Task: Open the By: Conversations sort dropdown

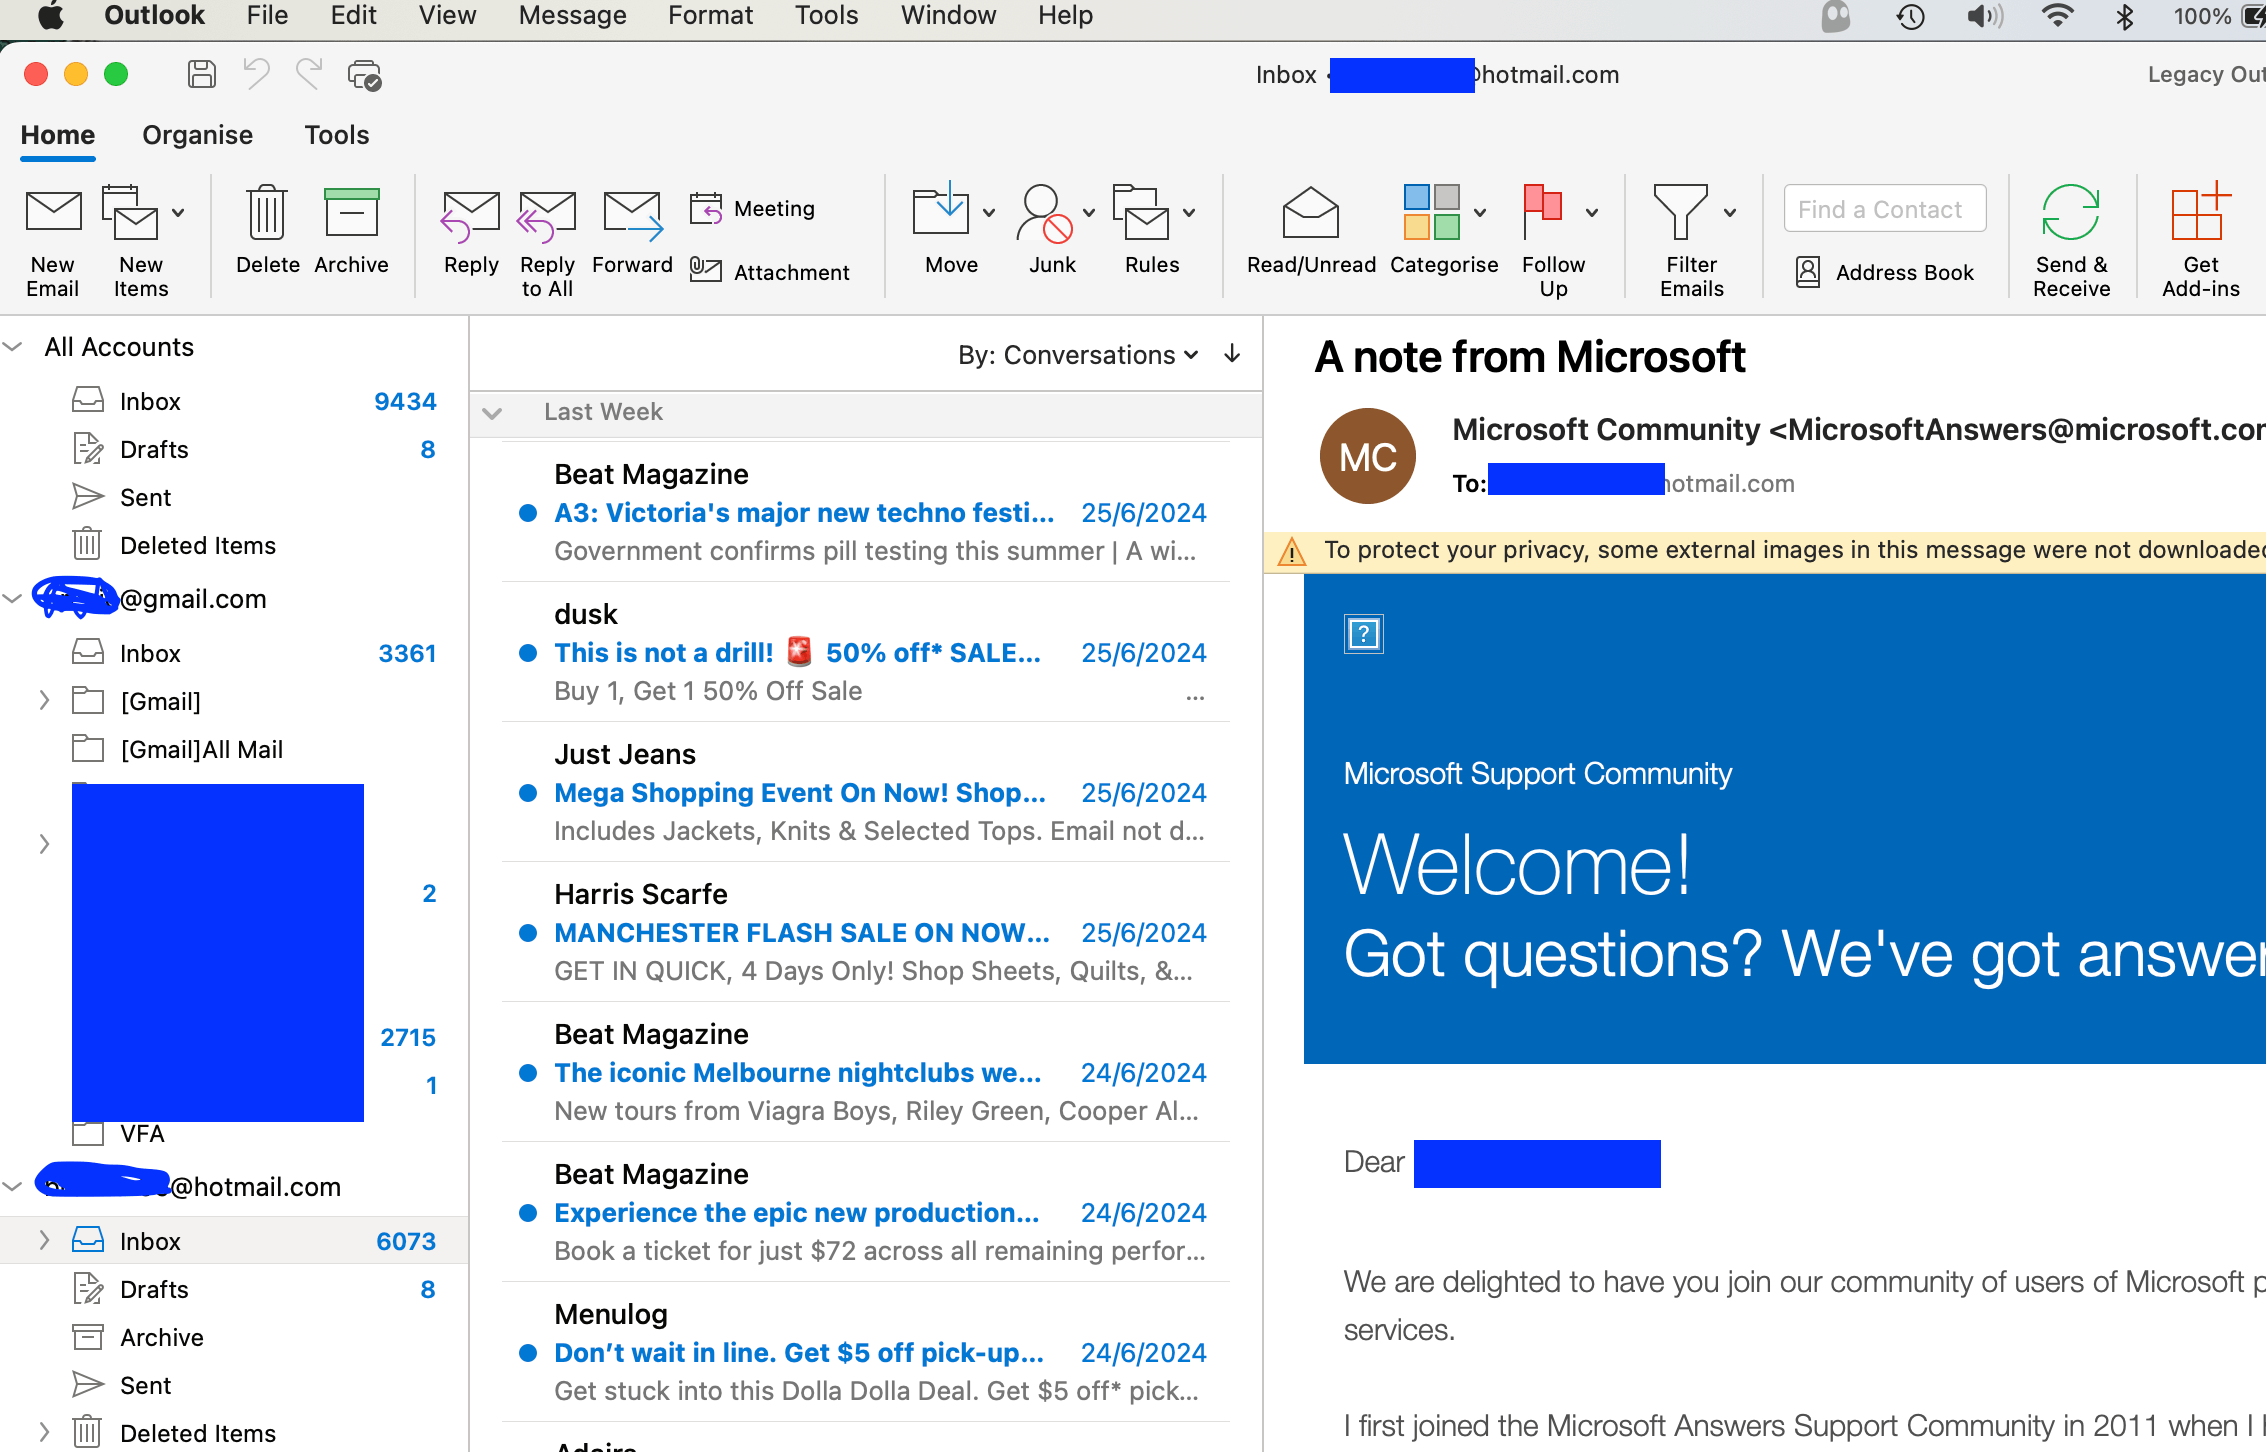Action: tap(1077, 355)
